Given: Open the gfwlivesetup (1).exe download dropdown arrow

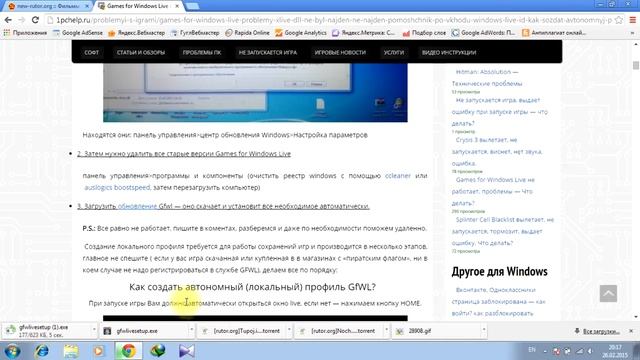Looking at the screenshot, I should (94, 330).
